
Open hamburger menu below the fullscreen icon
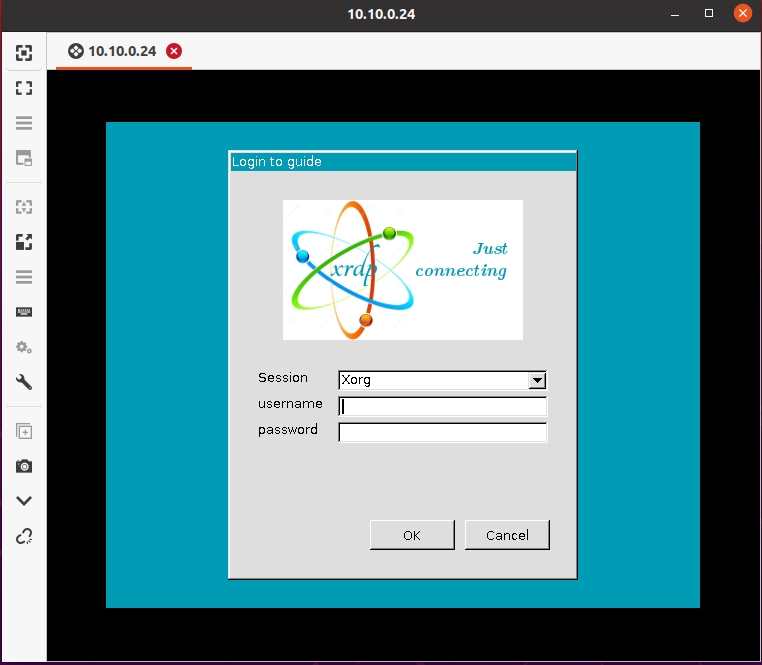24,123
